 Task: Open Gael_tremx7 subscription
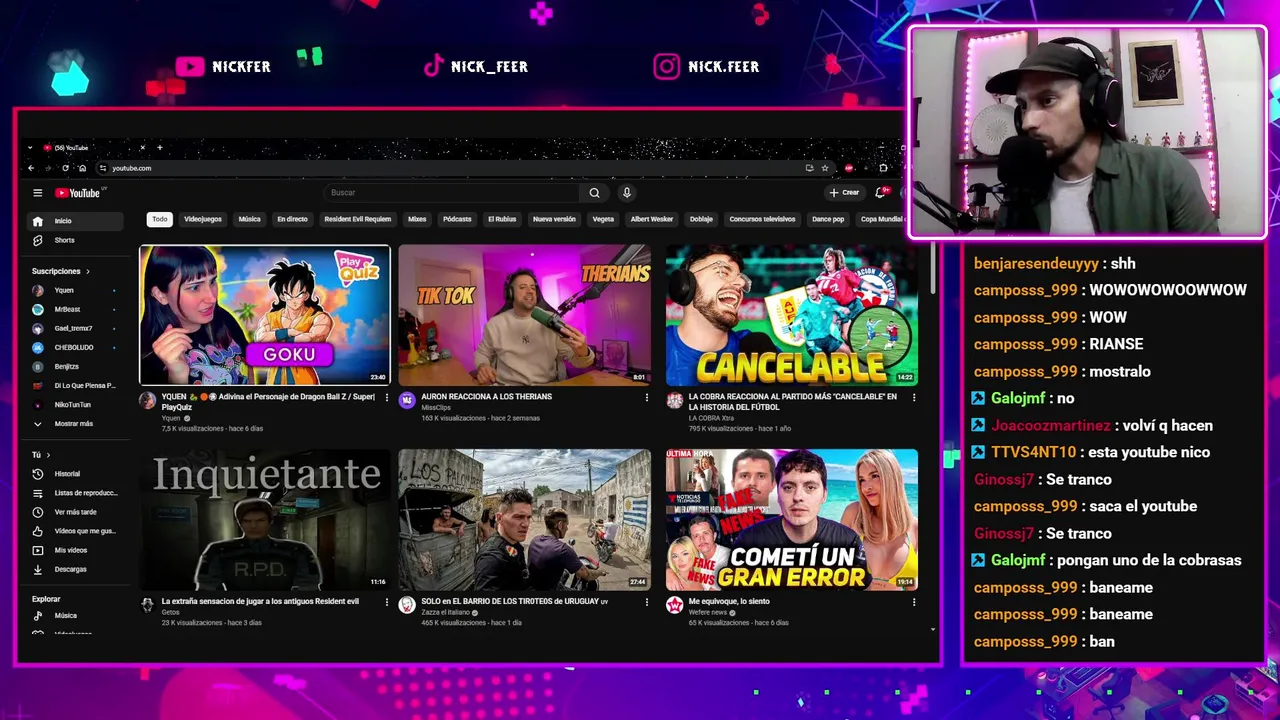tap(75, 328)
